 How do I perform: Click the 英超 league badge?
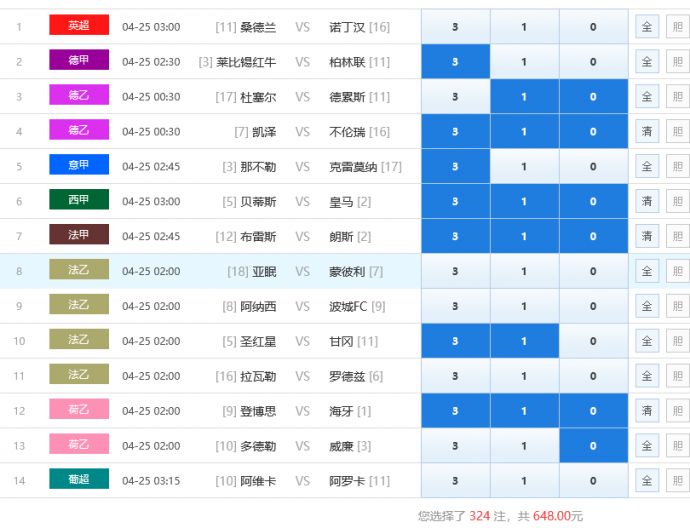pyautogui.click(x=79, y=26)
